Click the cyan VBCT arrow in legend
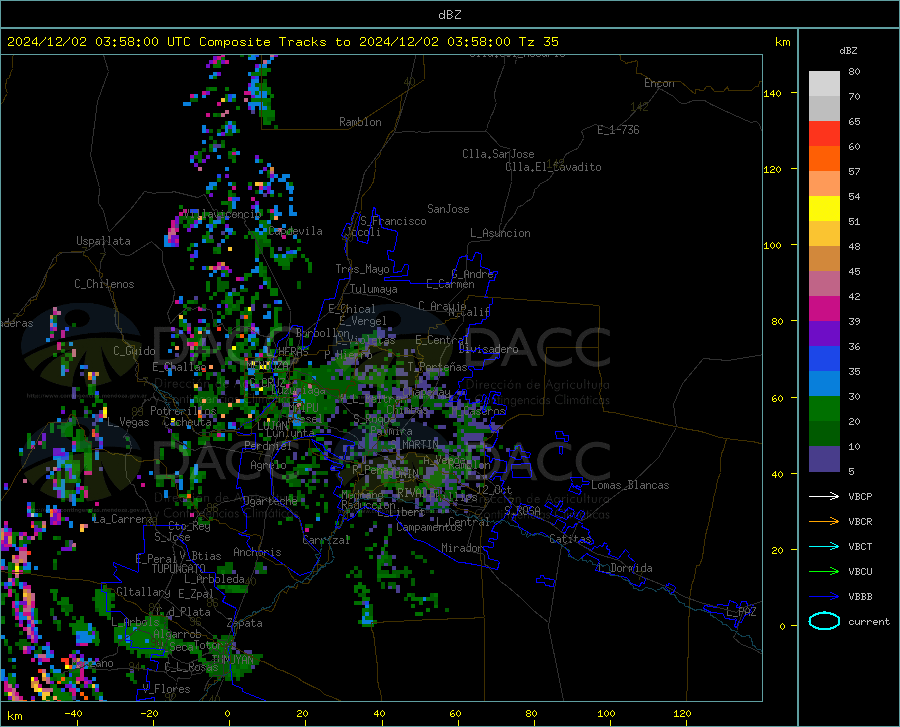This screenshot has height=727, width=900. tap(824, 546)
